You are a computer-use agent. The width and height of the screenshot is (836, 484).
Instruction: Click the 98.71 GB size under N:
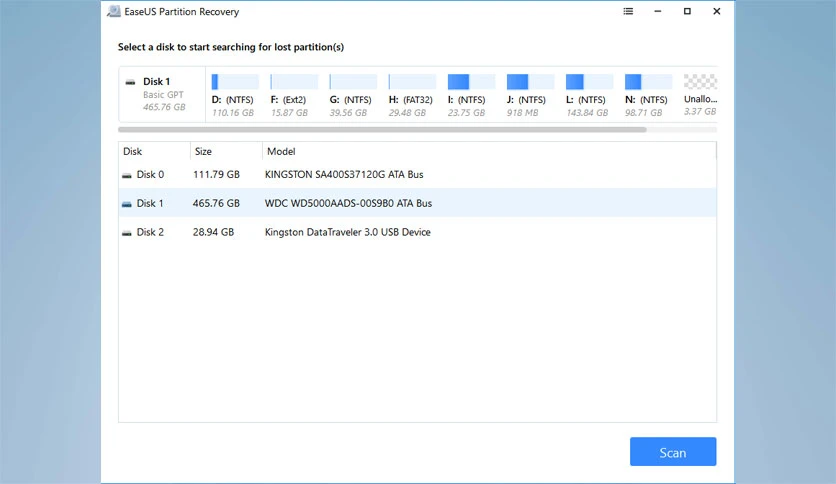click(644, 112)
